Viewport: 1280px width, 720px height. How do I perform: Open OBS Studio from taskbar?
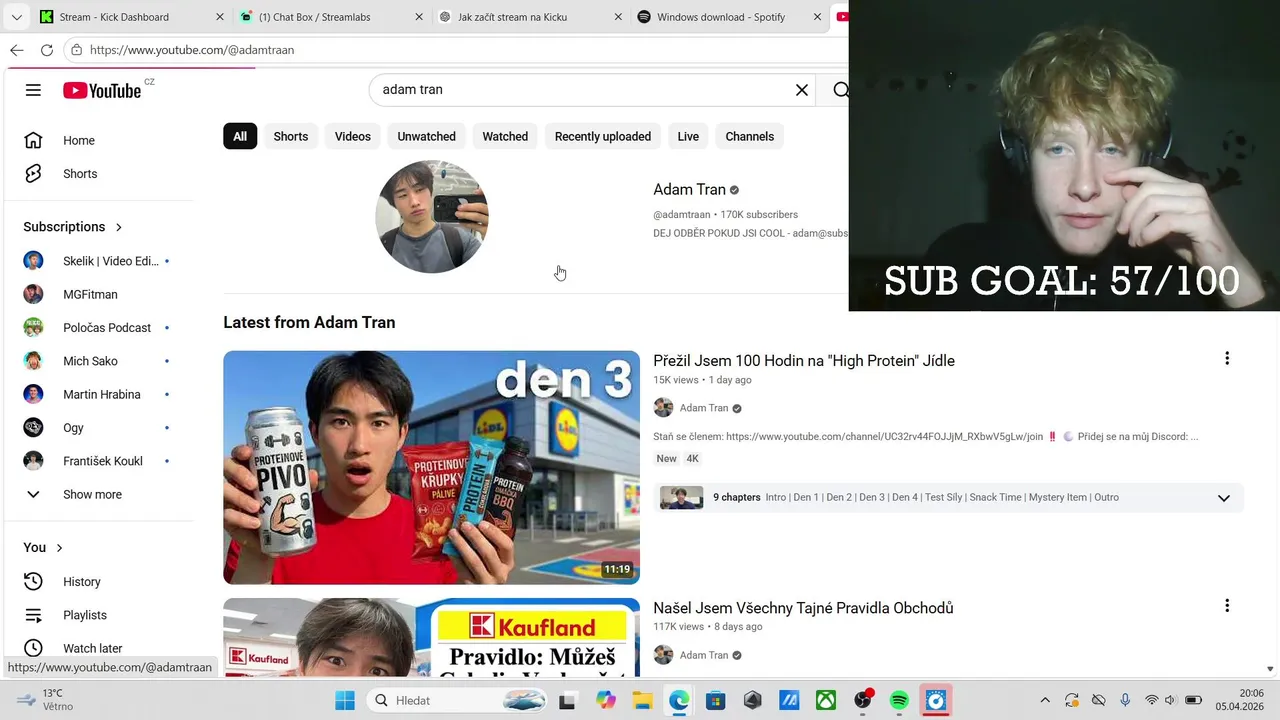(x=863, y=700)
